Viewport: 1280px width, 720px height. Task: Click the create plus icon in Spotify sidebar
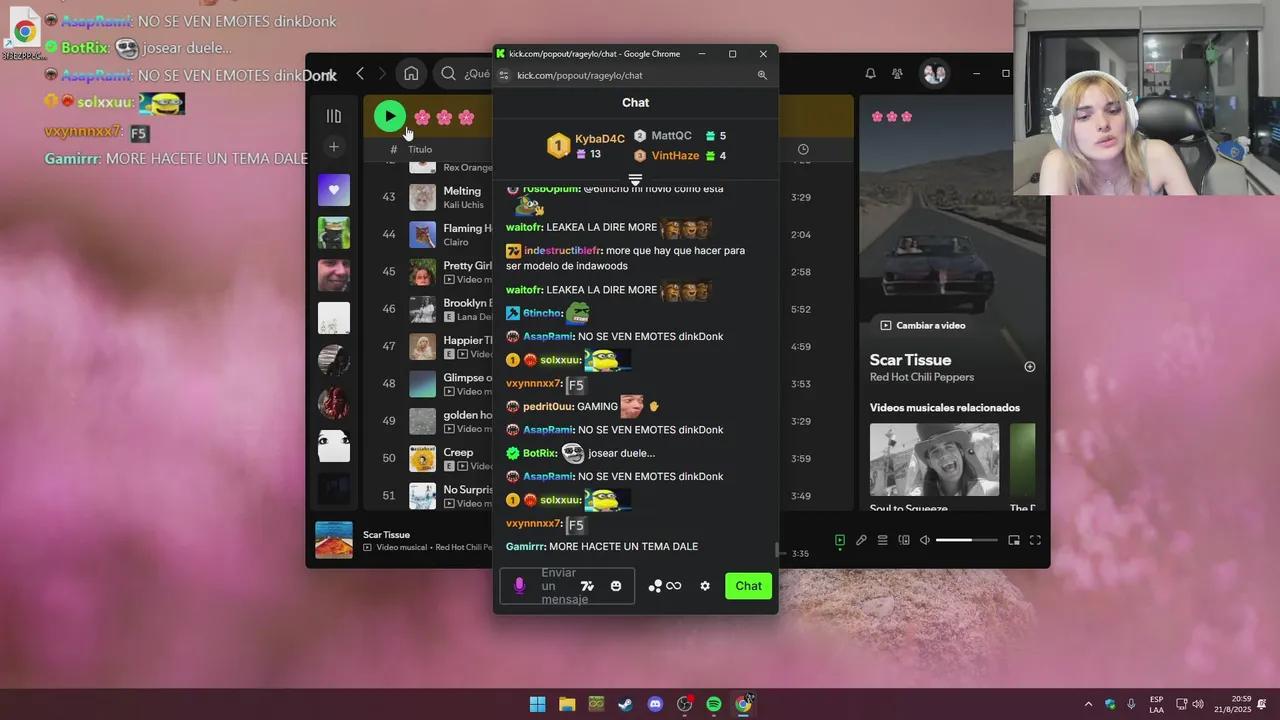[334, 147]
